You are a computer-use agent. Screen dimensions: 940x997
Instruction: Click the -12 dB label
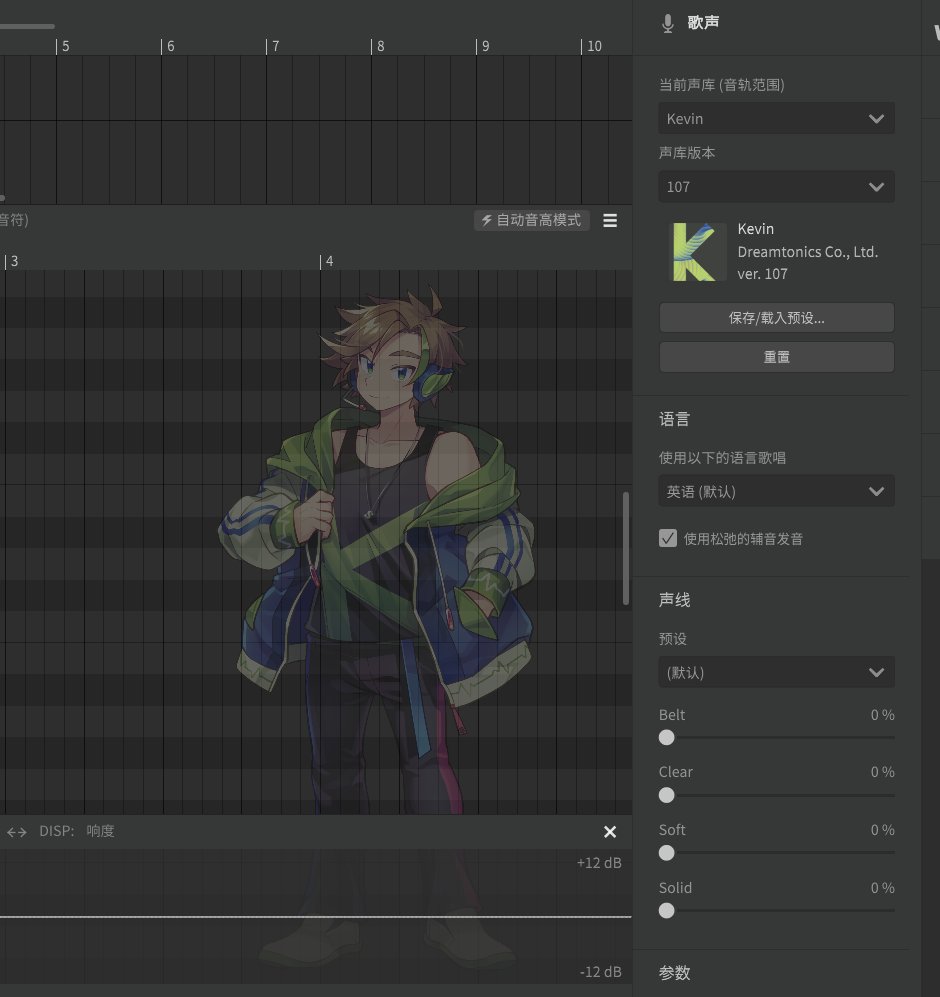point(600,972)
